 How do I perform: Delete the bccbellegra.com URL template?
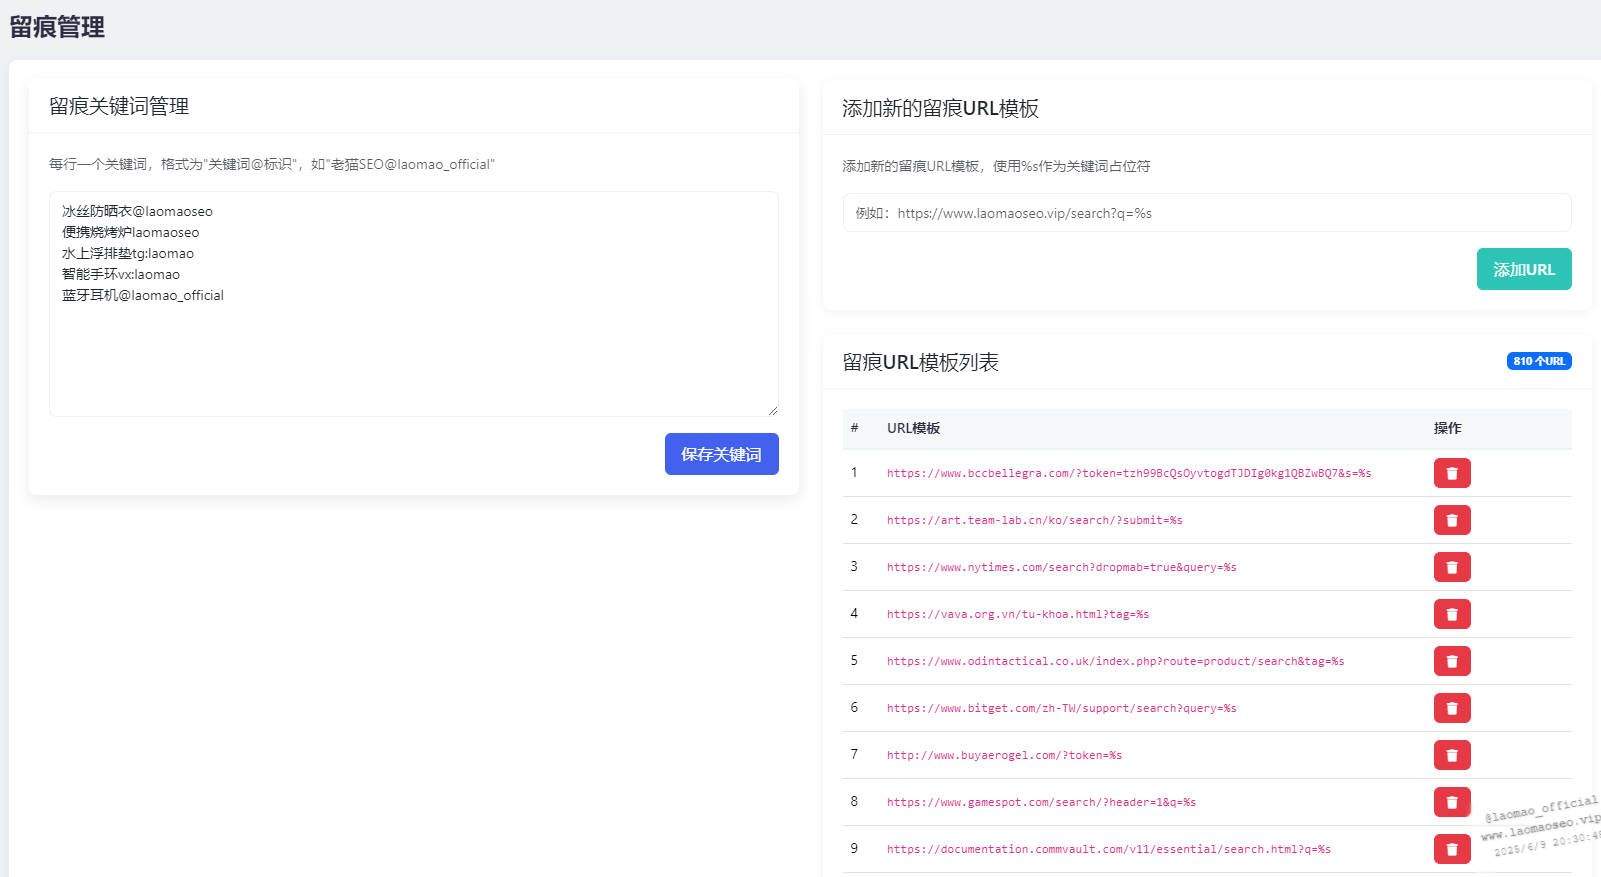tap(1452, 473)
